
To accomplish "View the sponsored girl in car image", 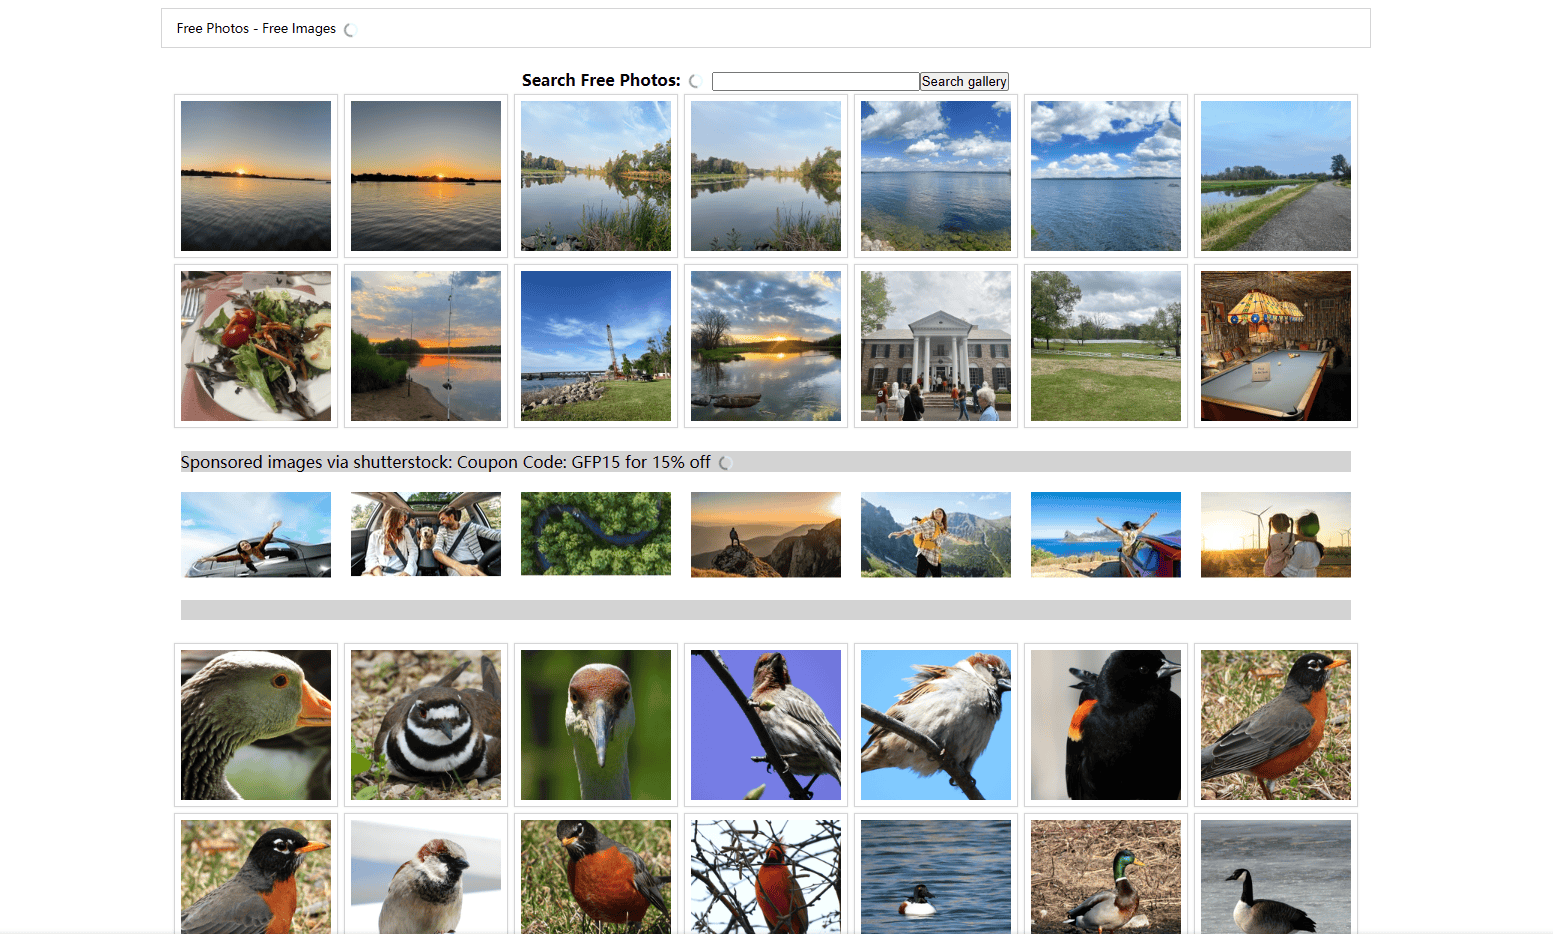I will [255, 534].
